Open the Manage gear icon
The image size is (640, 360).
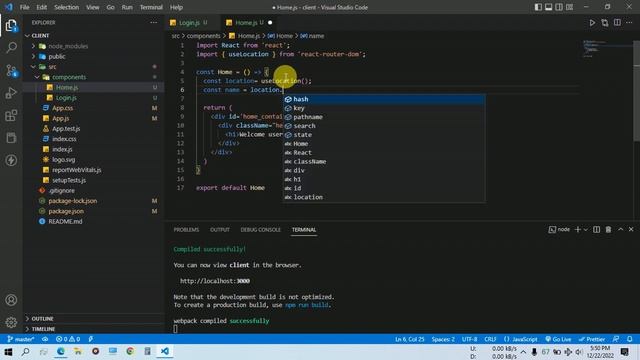pyautogui.click(x=11, y=322)
